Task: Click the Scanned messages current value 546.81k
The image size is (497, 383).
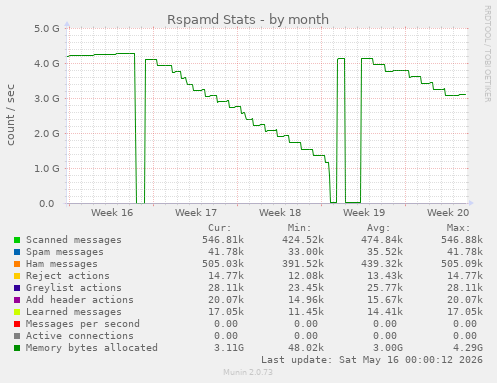Action: coord(223,240)
